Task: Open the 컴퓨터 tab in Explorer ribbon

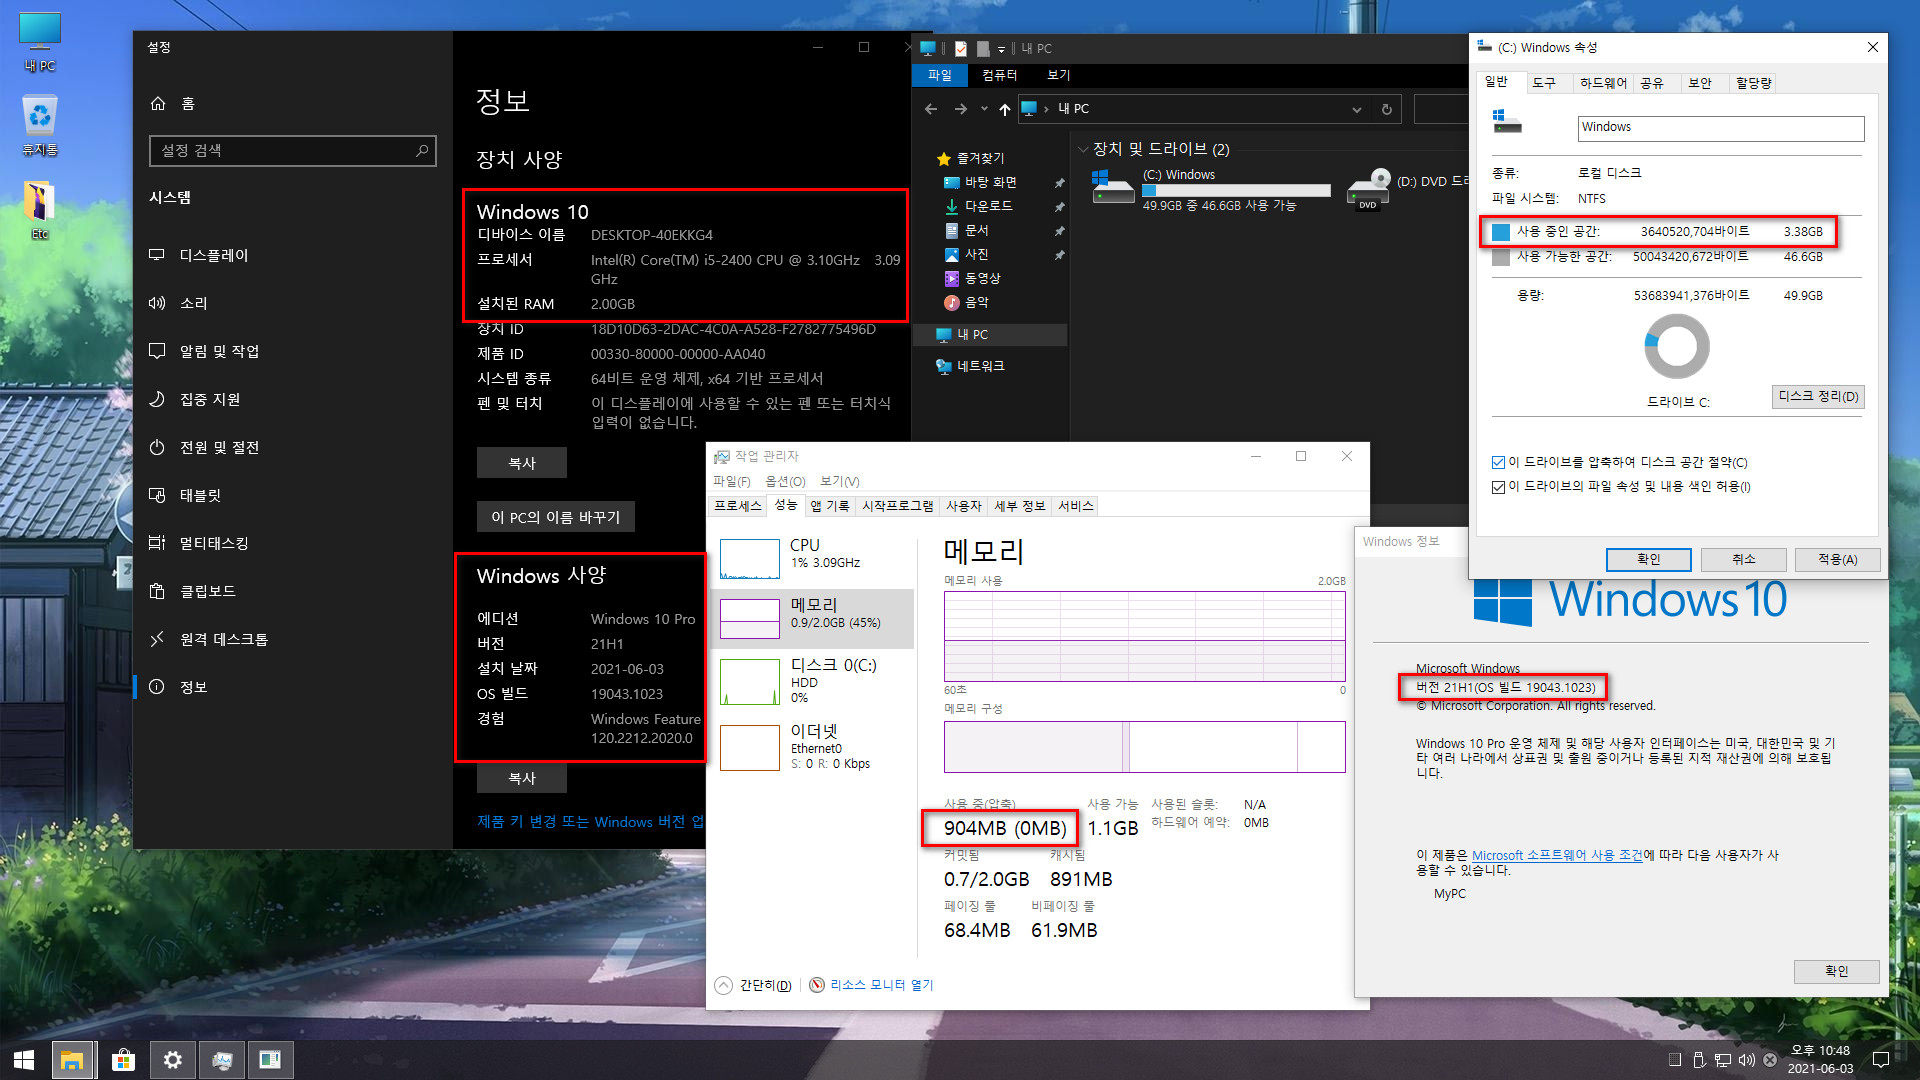Action: point(999,75)
